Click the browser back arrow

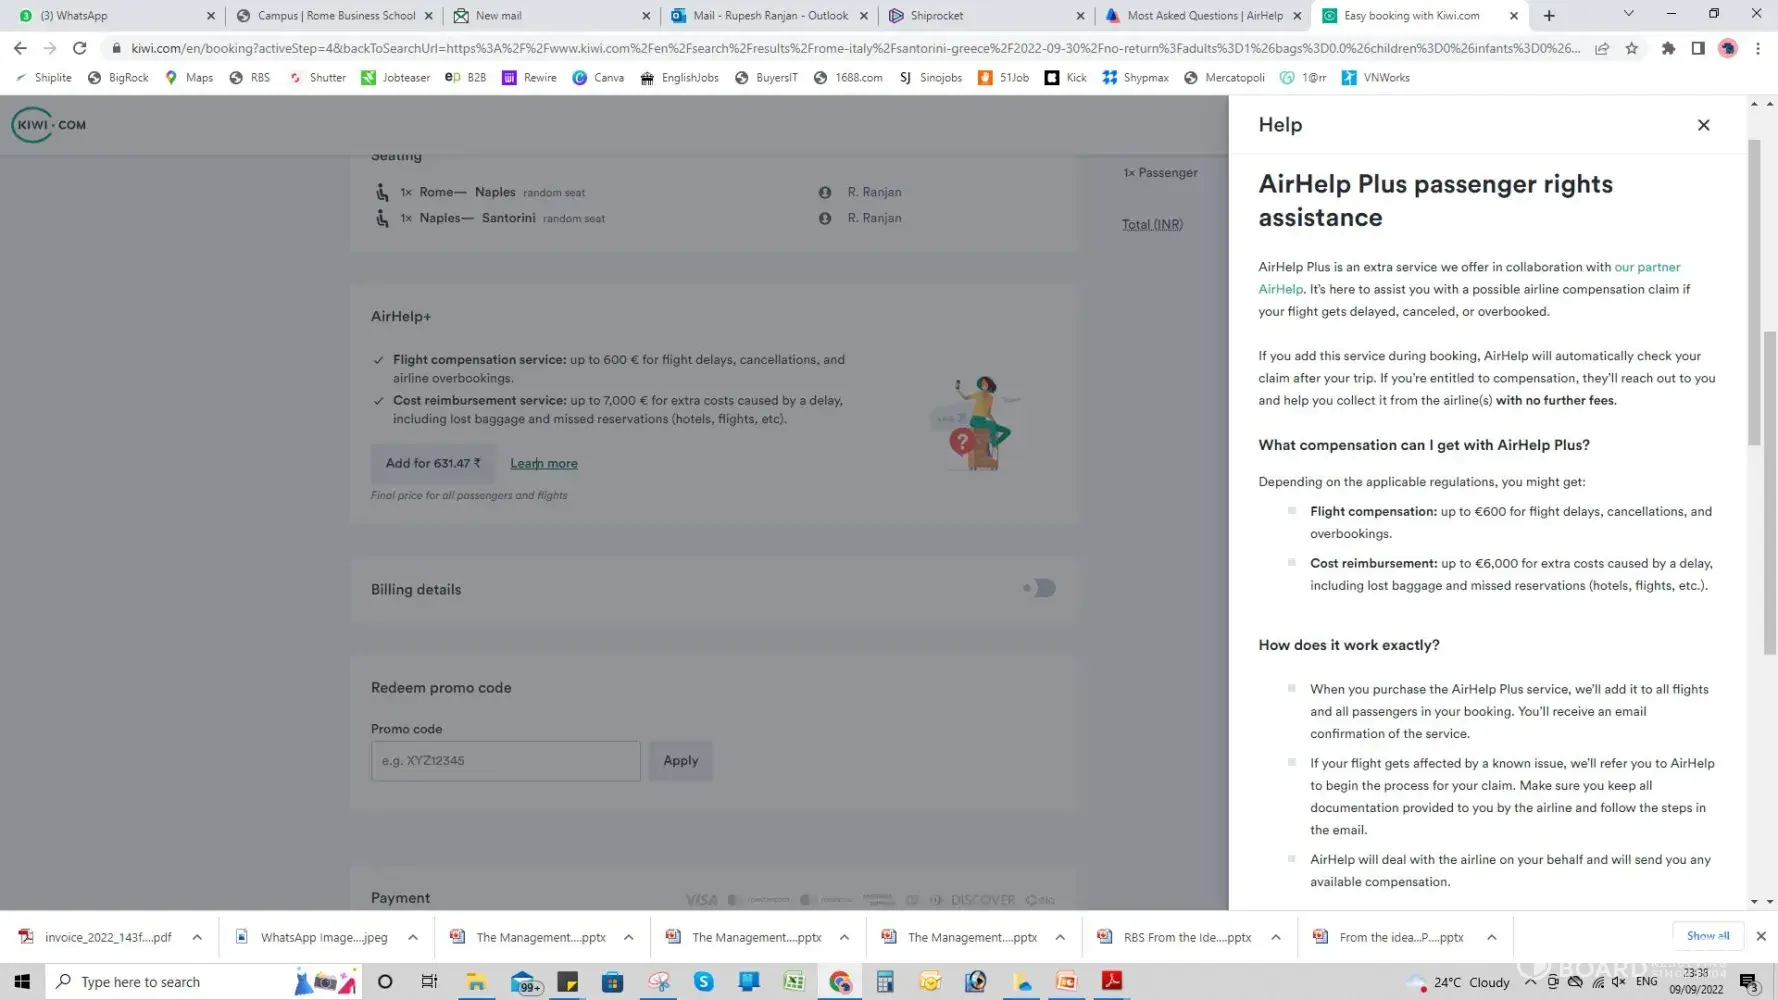pyautogui.click(x=20, y=48)
